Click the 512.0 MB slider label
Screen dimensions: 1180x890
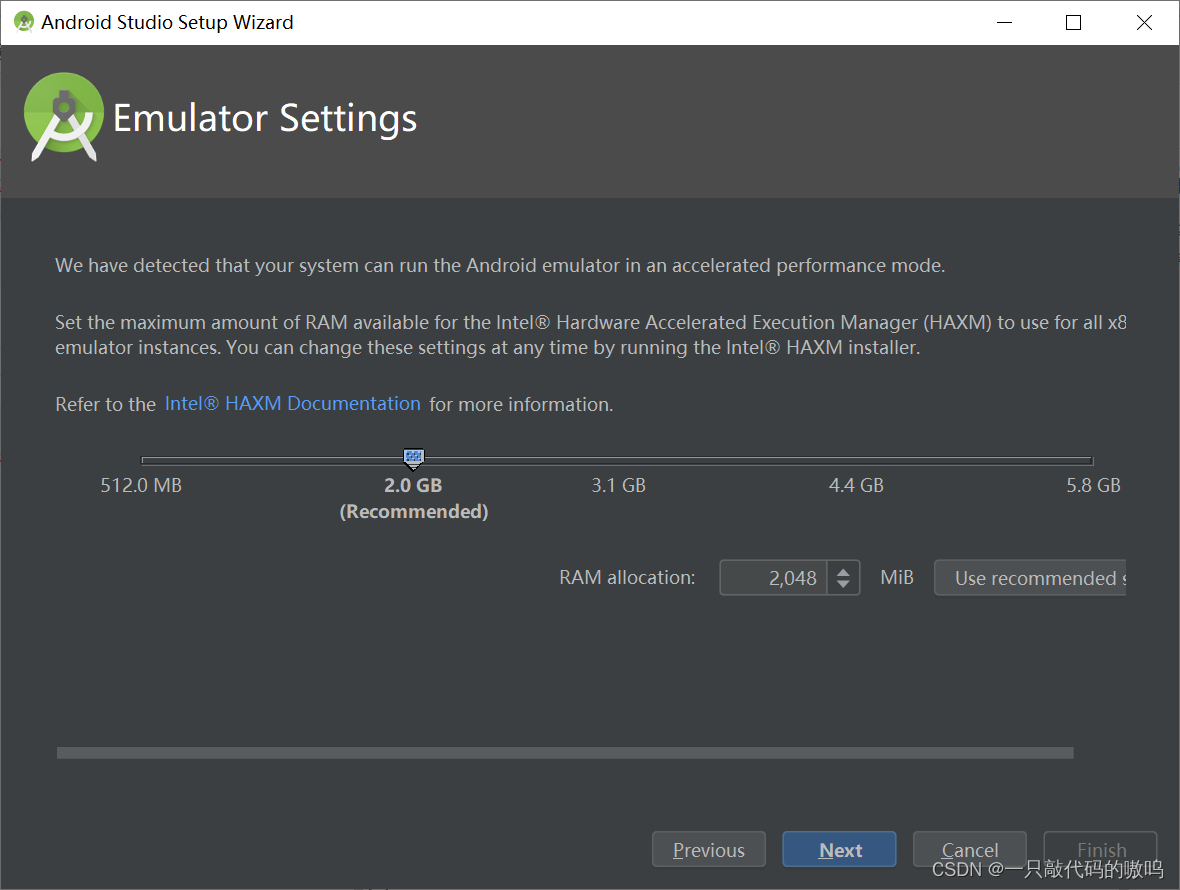pyautogui.click(x=141, y=485)
